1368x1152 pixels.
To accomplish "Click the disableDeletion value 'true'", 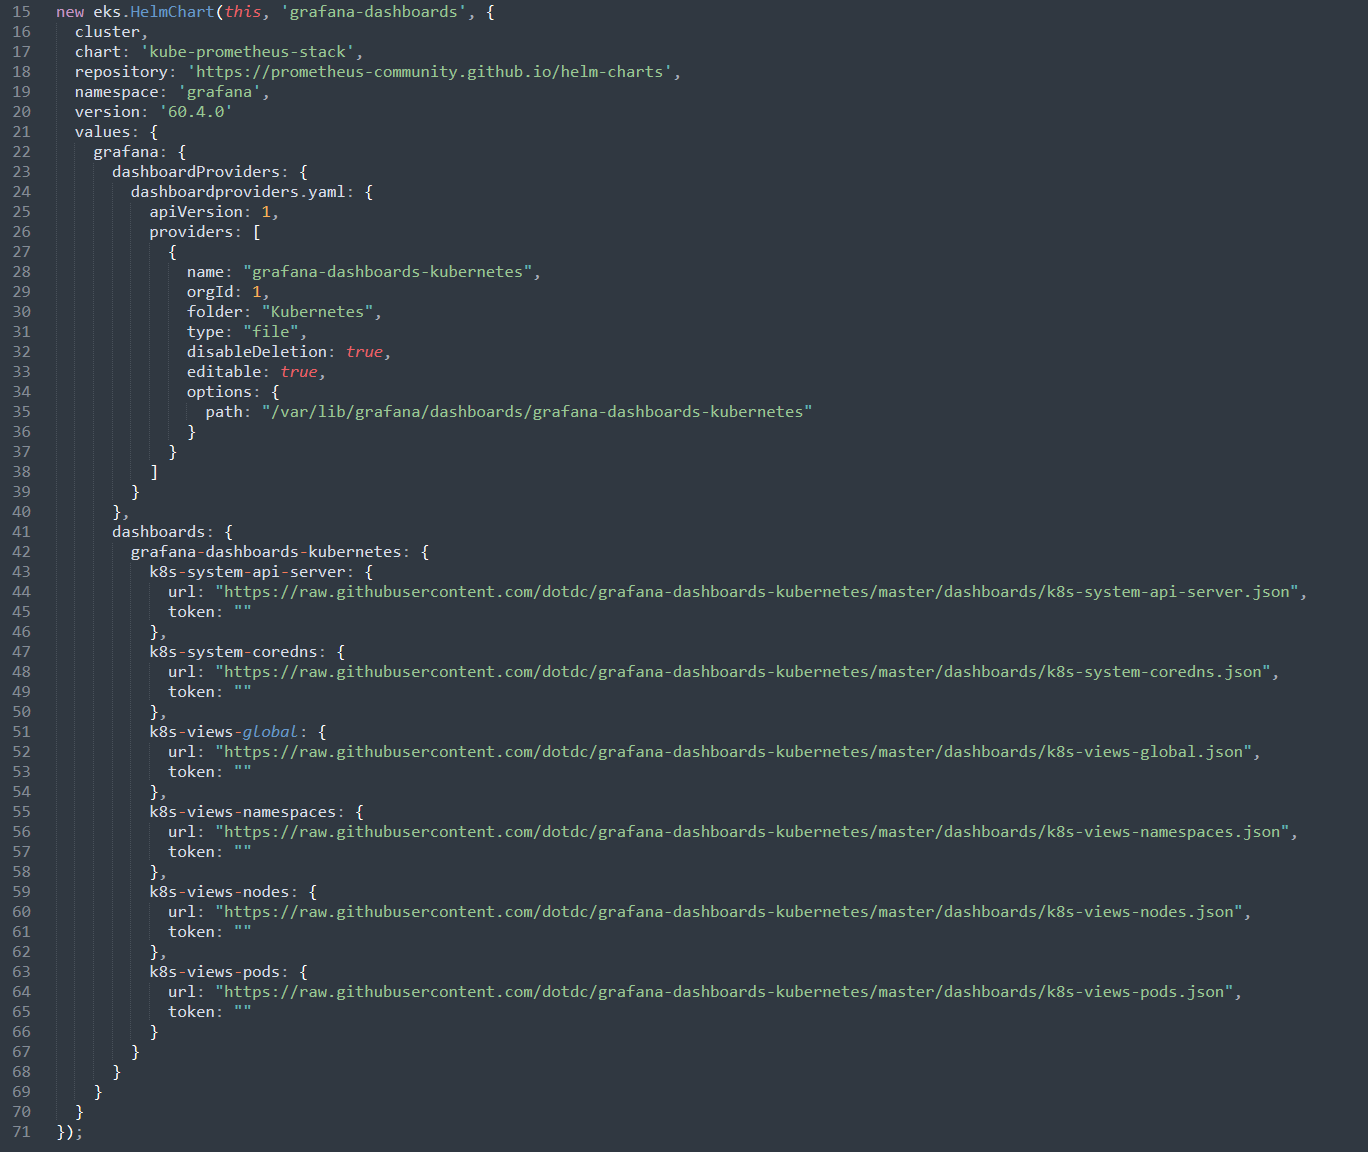I will (364, 351).
